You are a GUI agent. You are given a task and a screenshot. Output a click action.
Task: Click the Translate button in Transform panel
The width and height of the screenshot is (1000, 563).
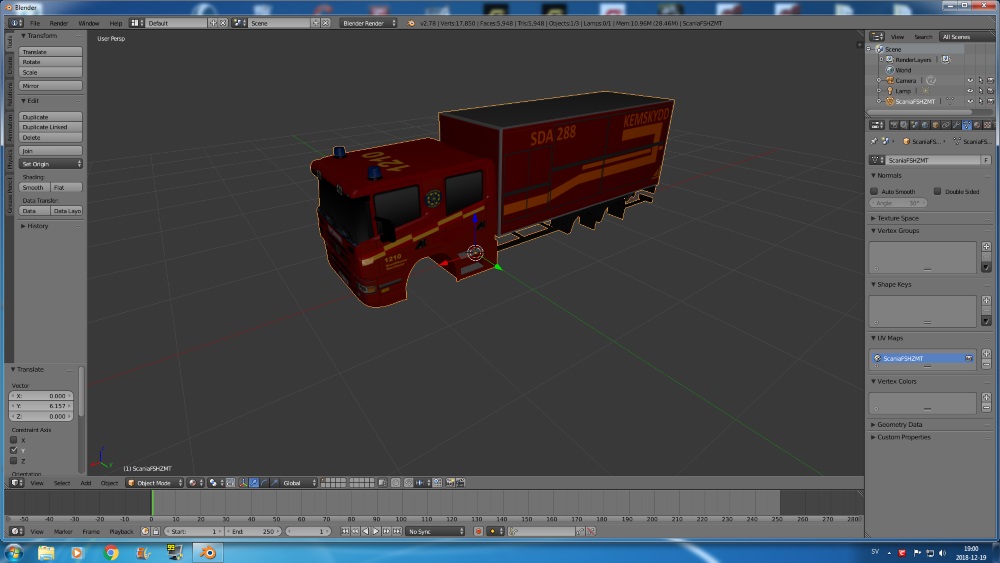pos(50,52)
